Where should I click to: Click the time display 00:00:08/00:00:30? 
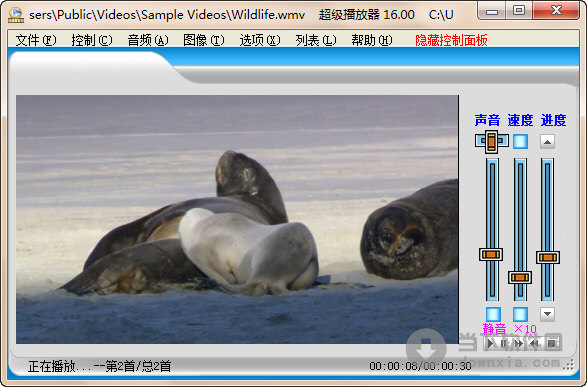pos(420,366)
